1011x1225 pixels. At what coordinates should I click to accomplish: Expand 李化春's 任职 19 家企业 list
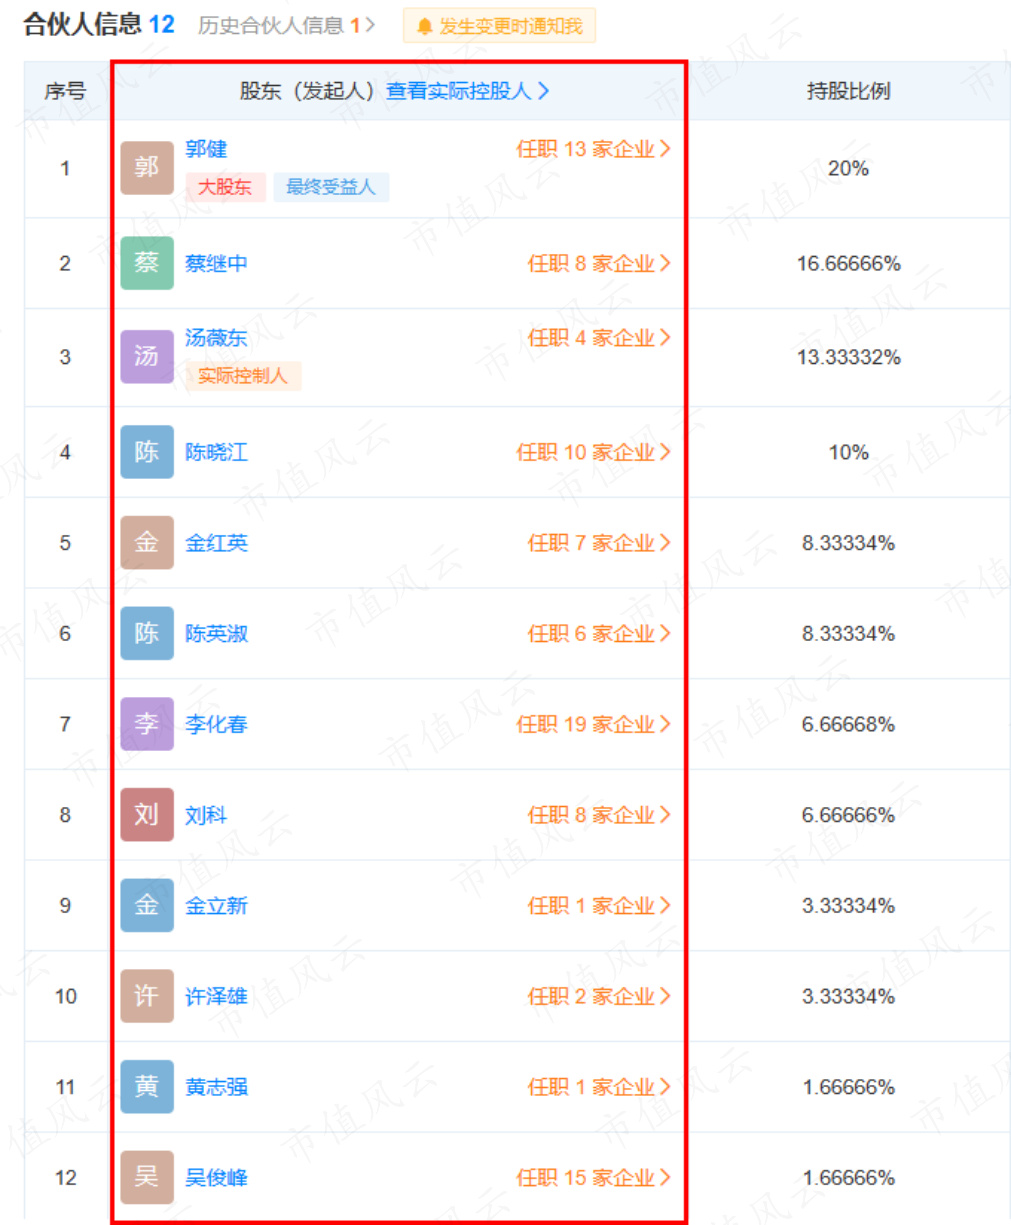tap(593, 724)
